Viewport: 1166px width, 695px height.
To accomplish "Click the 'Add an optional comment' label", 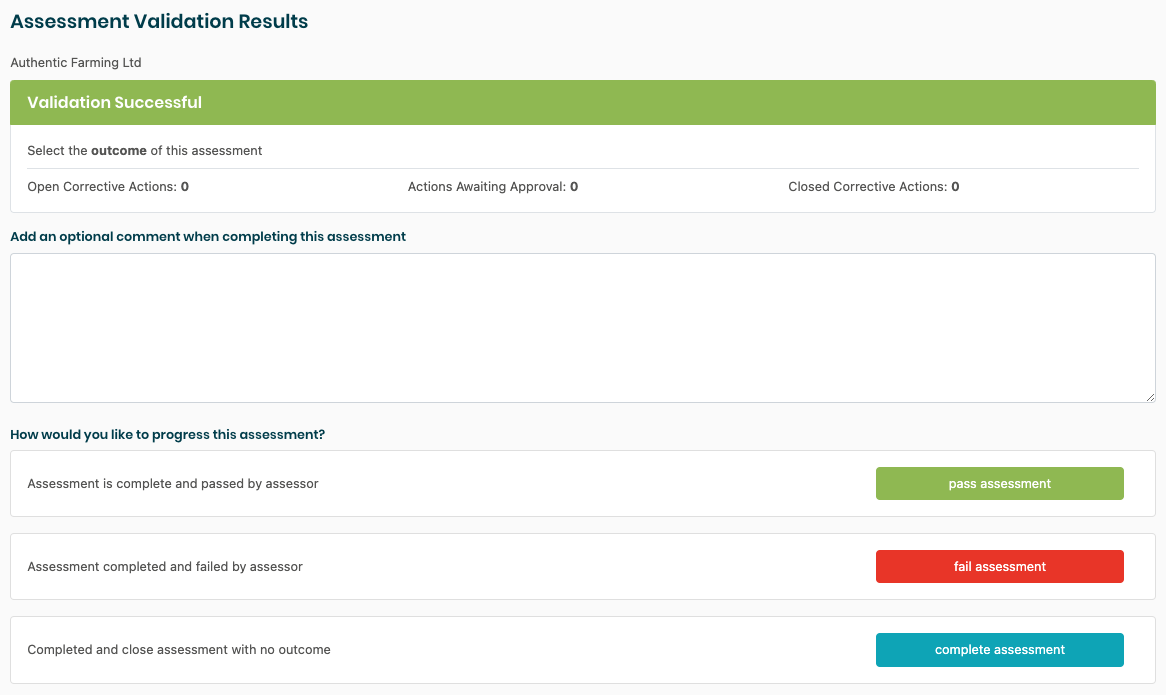I will click(x=208, y=237).
